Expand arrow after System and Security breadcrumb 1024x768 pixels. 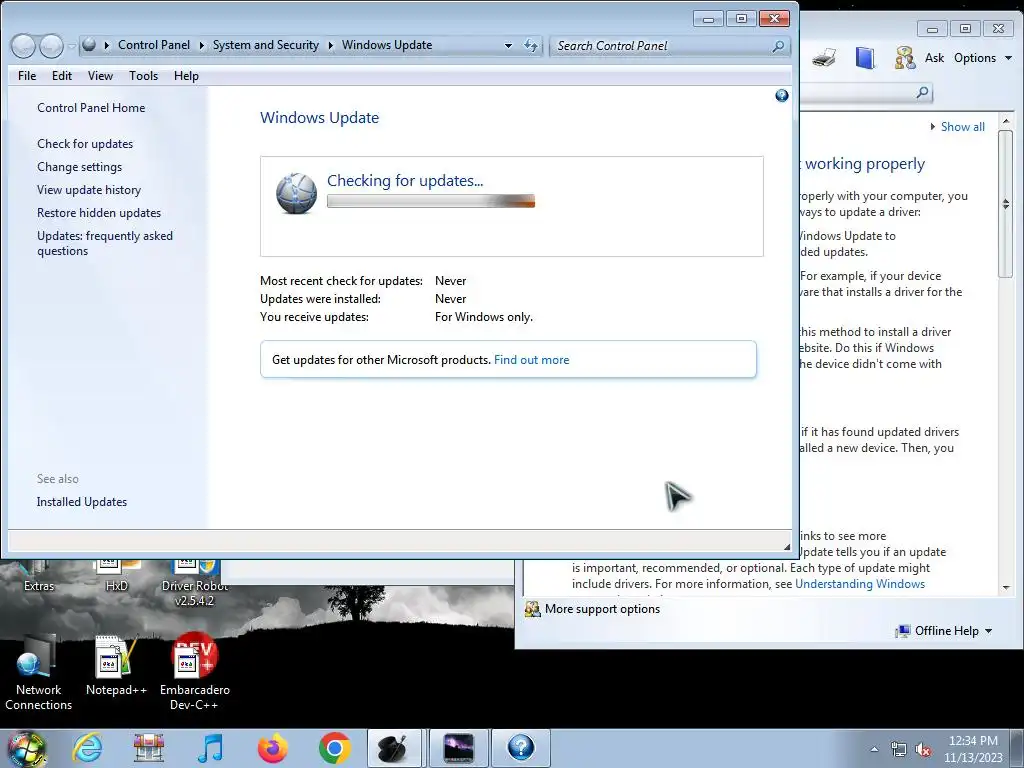click(x=330, y=45)
